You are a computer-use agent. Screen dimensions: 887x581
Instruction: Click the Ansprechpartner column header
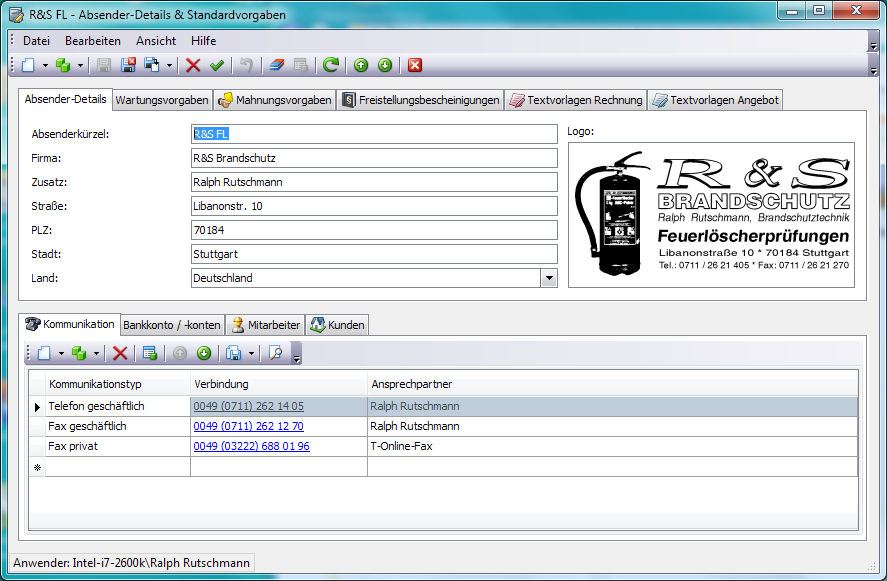(x=613, y=384)
